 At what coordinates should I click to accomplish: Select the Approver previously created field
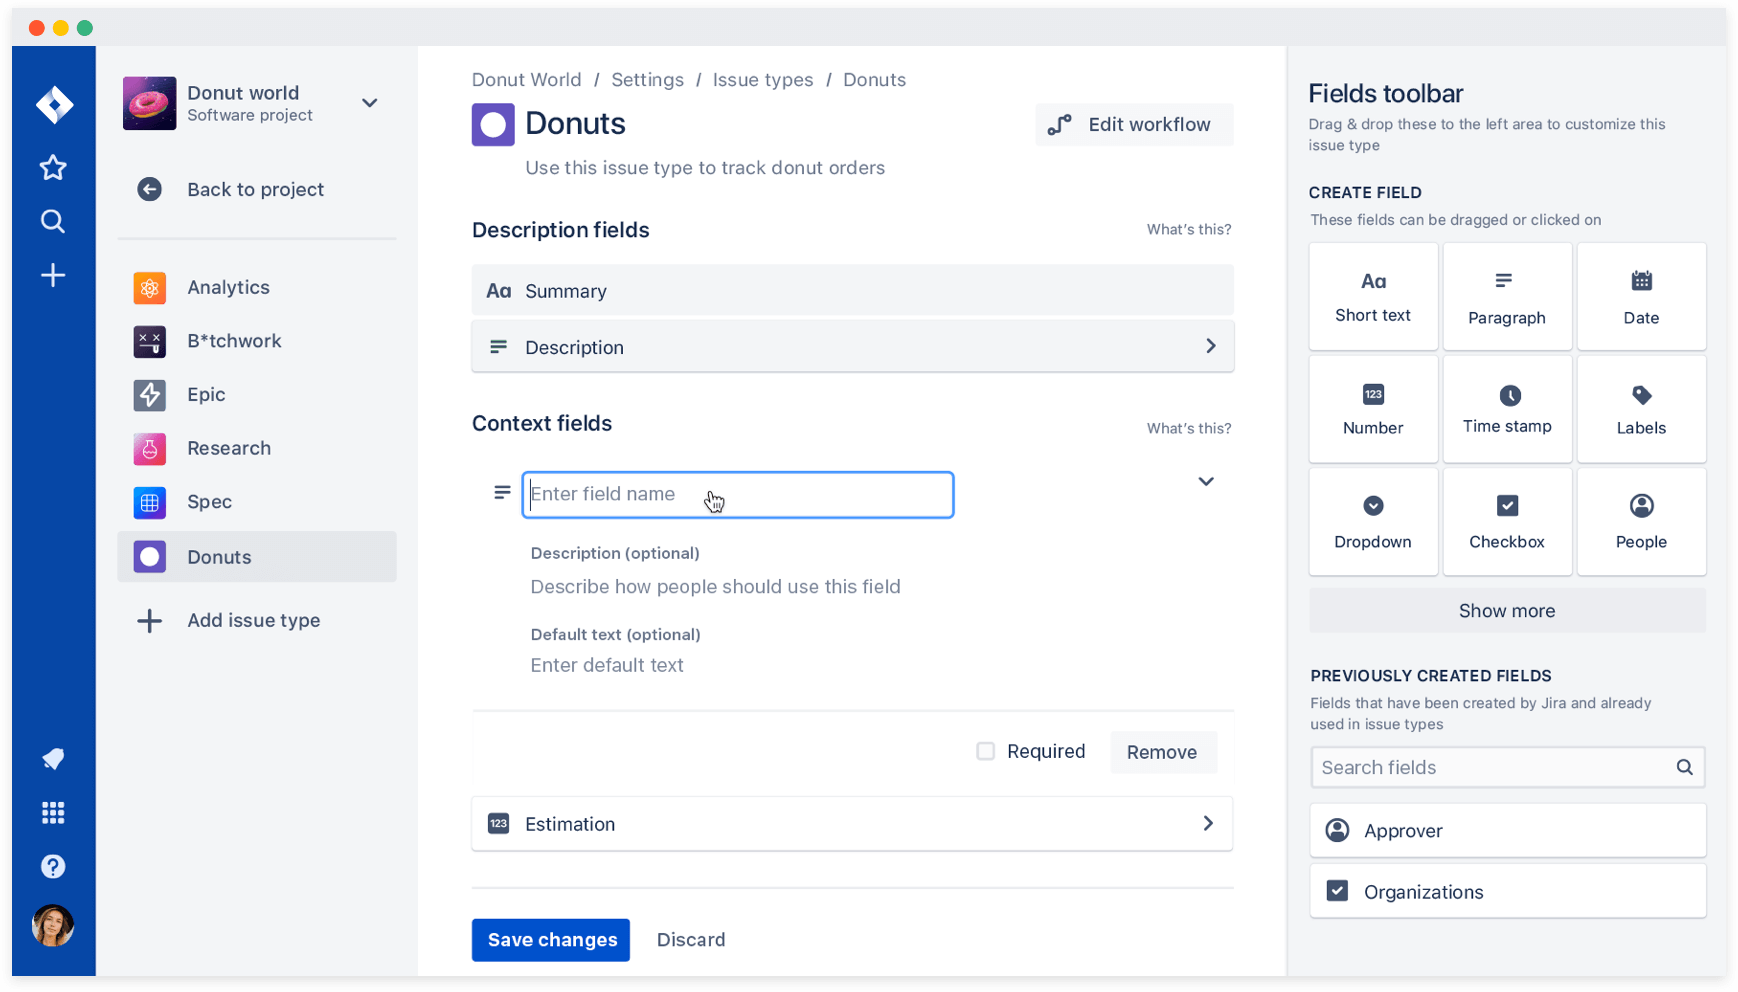tap(1507, 831)
